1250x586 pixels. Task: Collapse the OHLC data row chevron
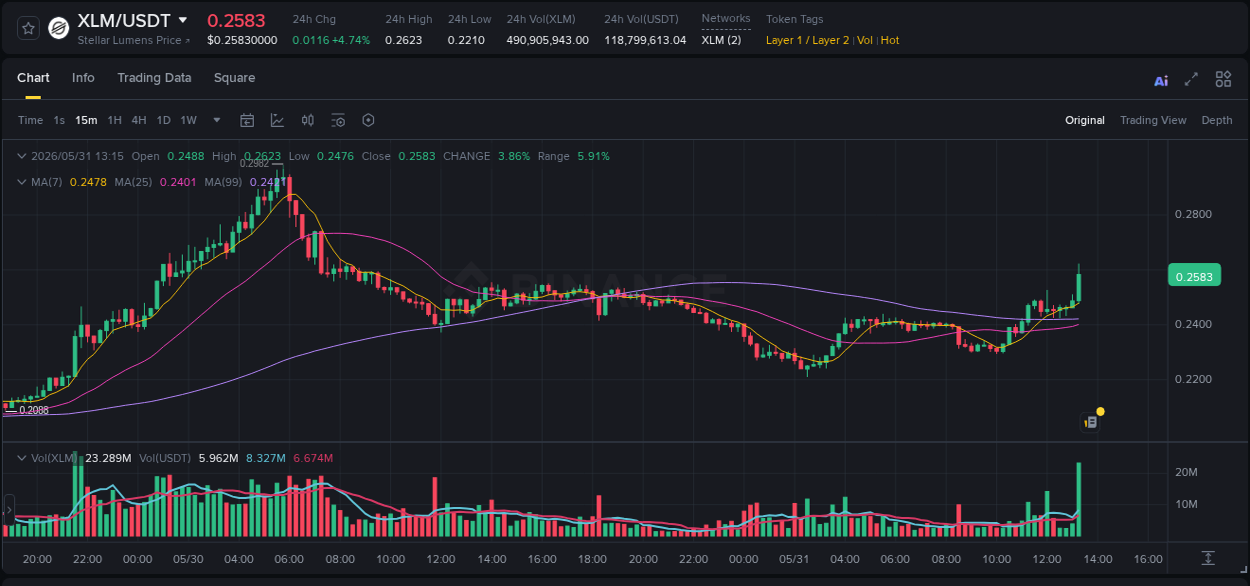(22, 156)
